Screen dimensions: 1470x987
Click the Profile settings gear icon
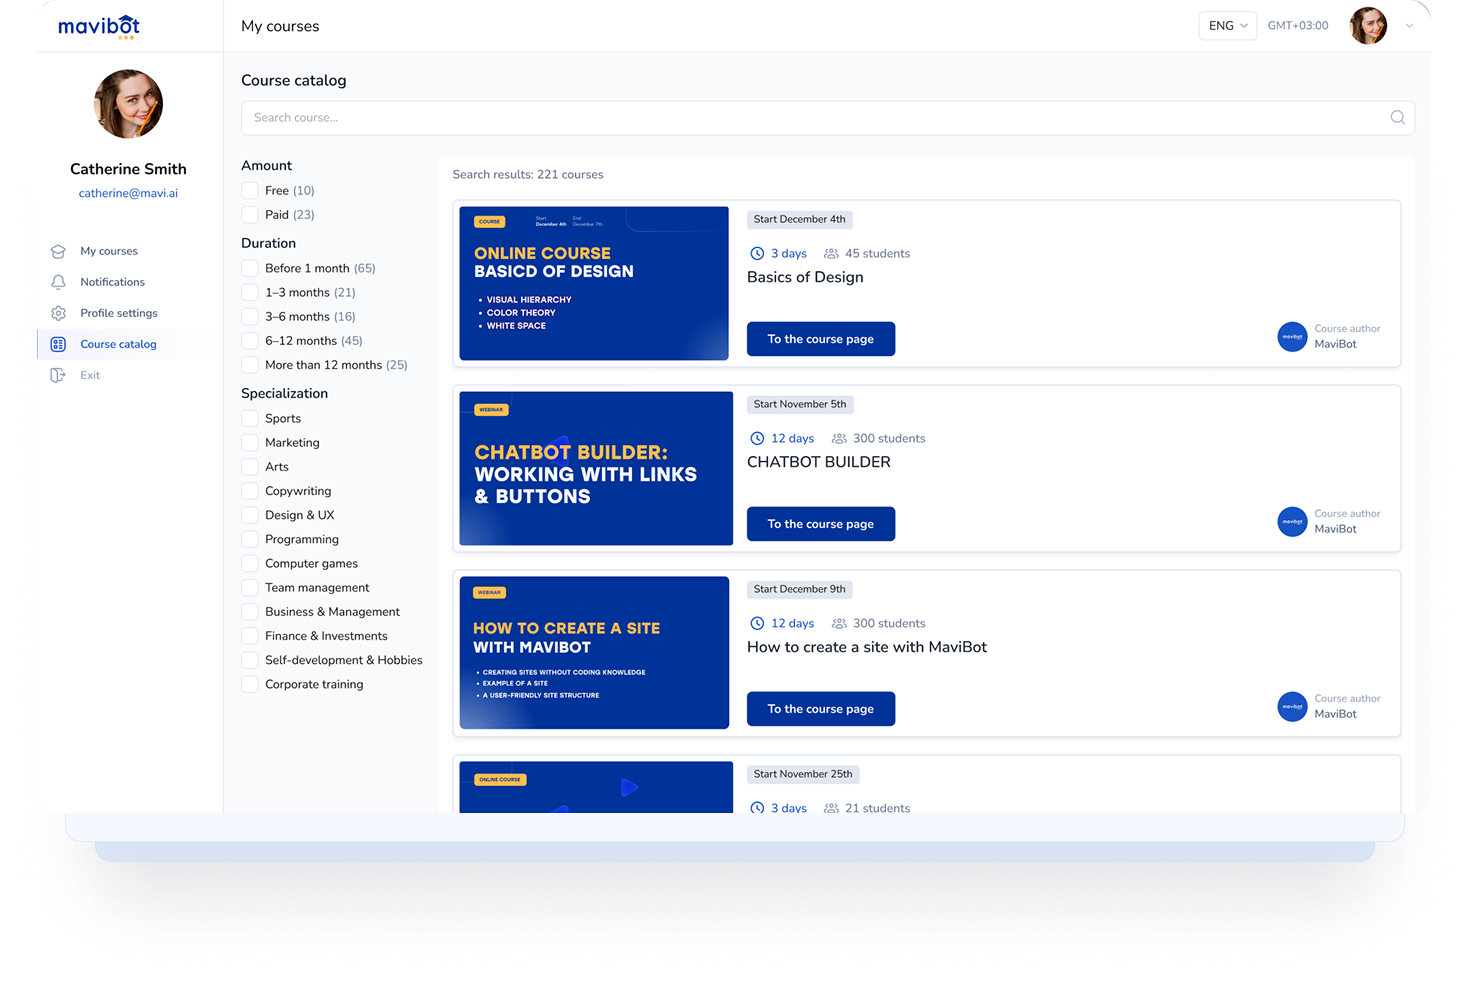click(58, 314)
